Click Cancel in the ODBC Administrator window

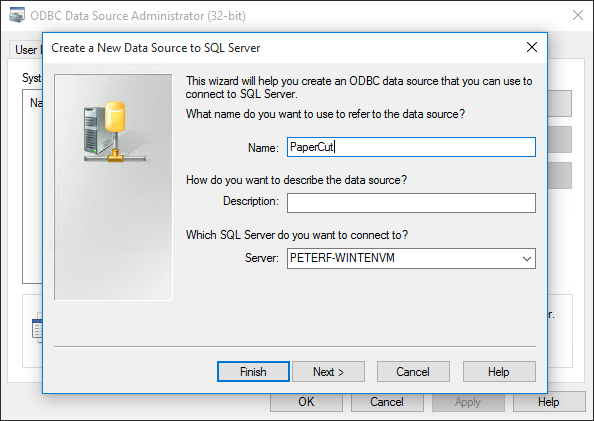coord(387,402)
